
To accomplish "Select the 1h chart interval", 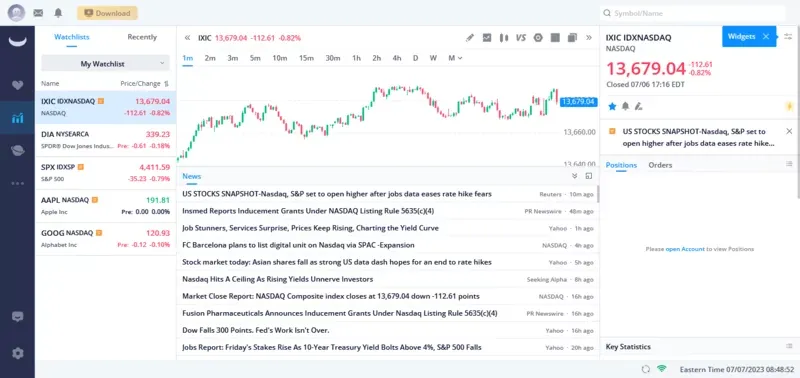I will point(356,58).
